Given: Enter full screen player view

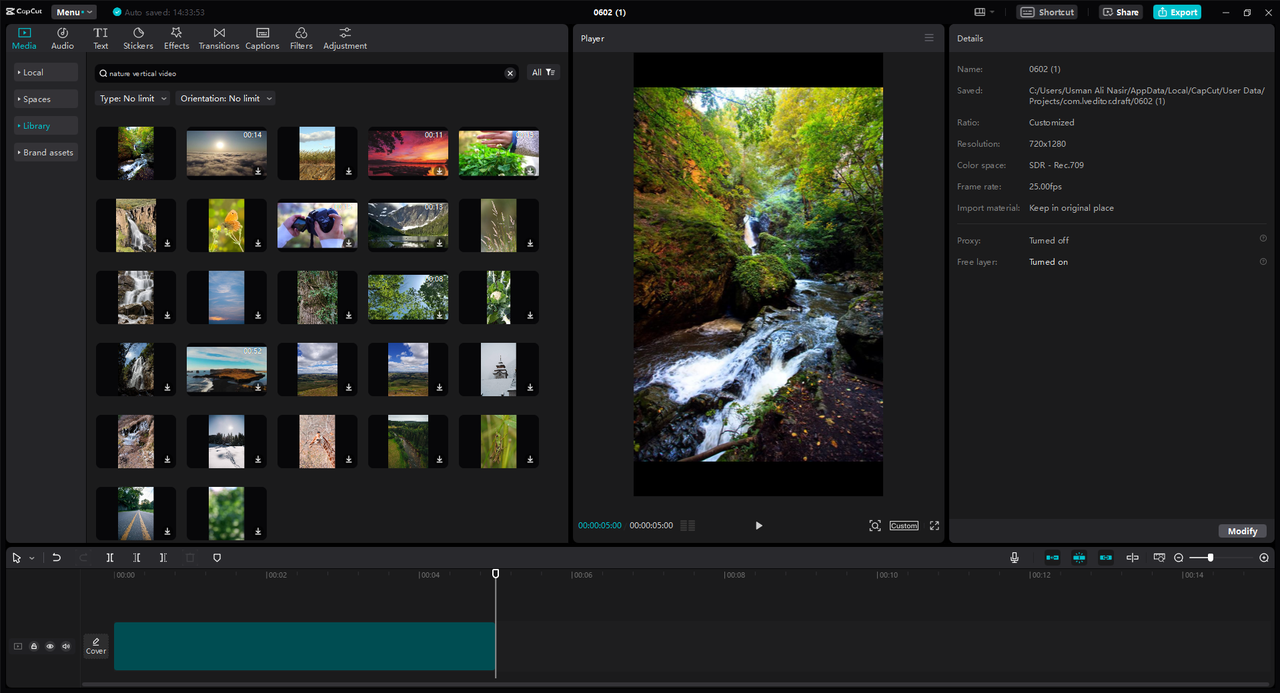Looking at the screenshot, I should [935, 526].
